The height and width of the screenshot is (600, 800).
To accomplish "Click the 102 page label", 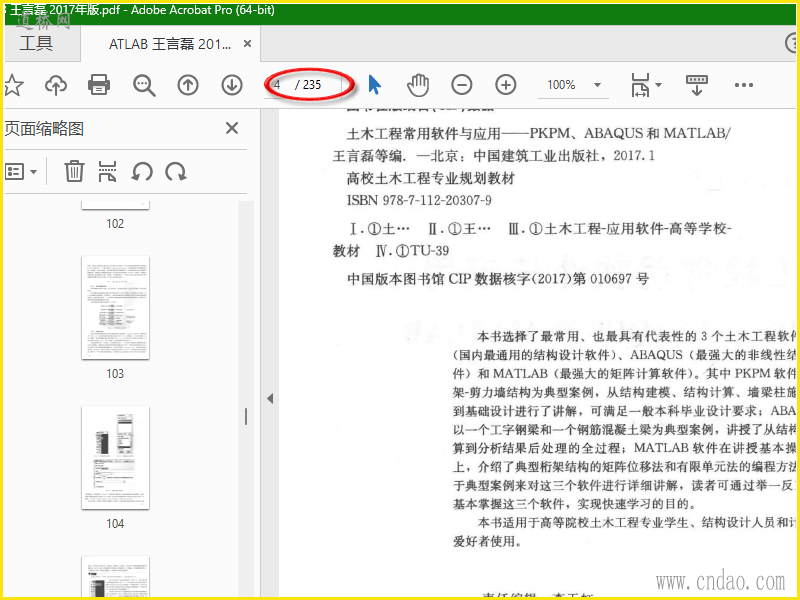I will tap(115, 223).
